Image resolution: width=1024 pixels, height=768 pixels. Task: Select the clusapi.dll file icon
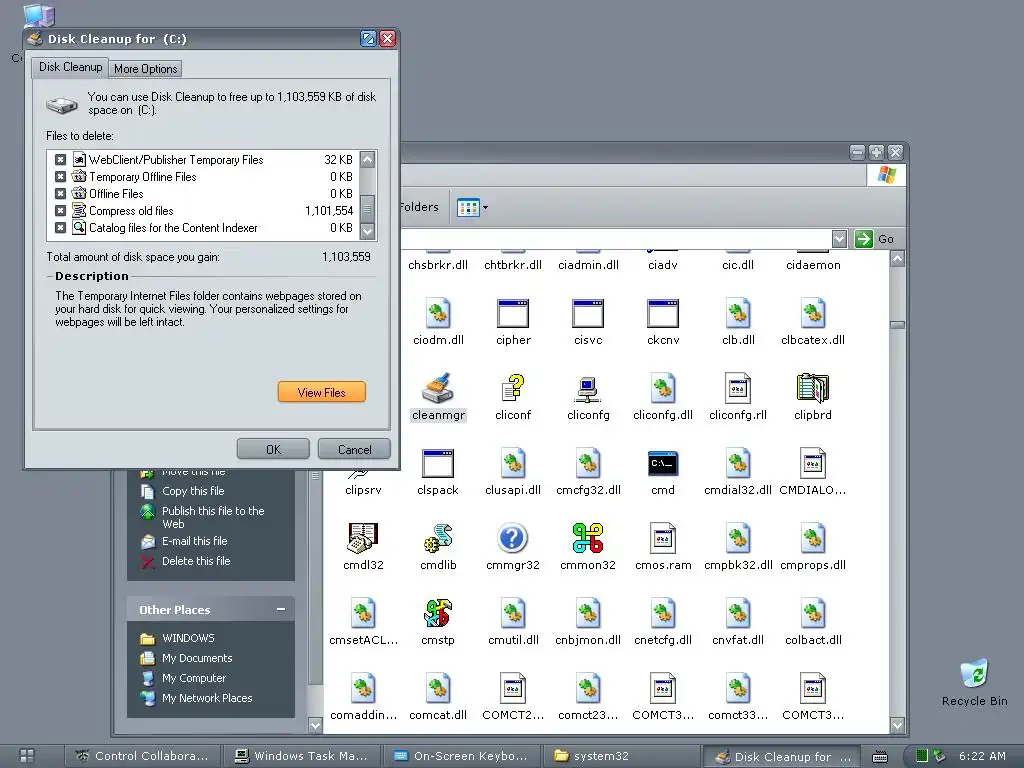[513, 464]
